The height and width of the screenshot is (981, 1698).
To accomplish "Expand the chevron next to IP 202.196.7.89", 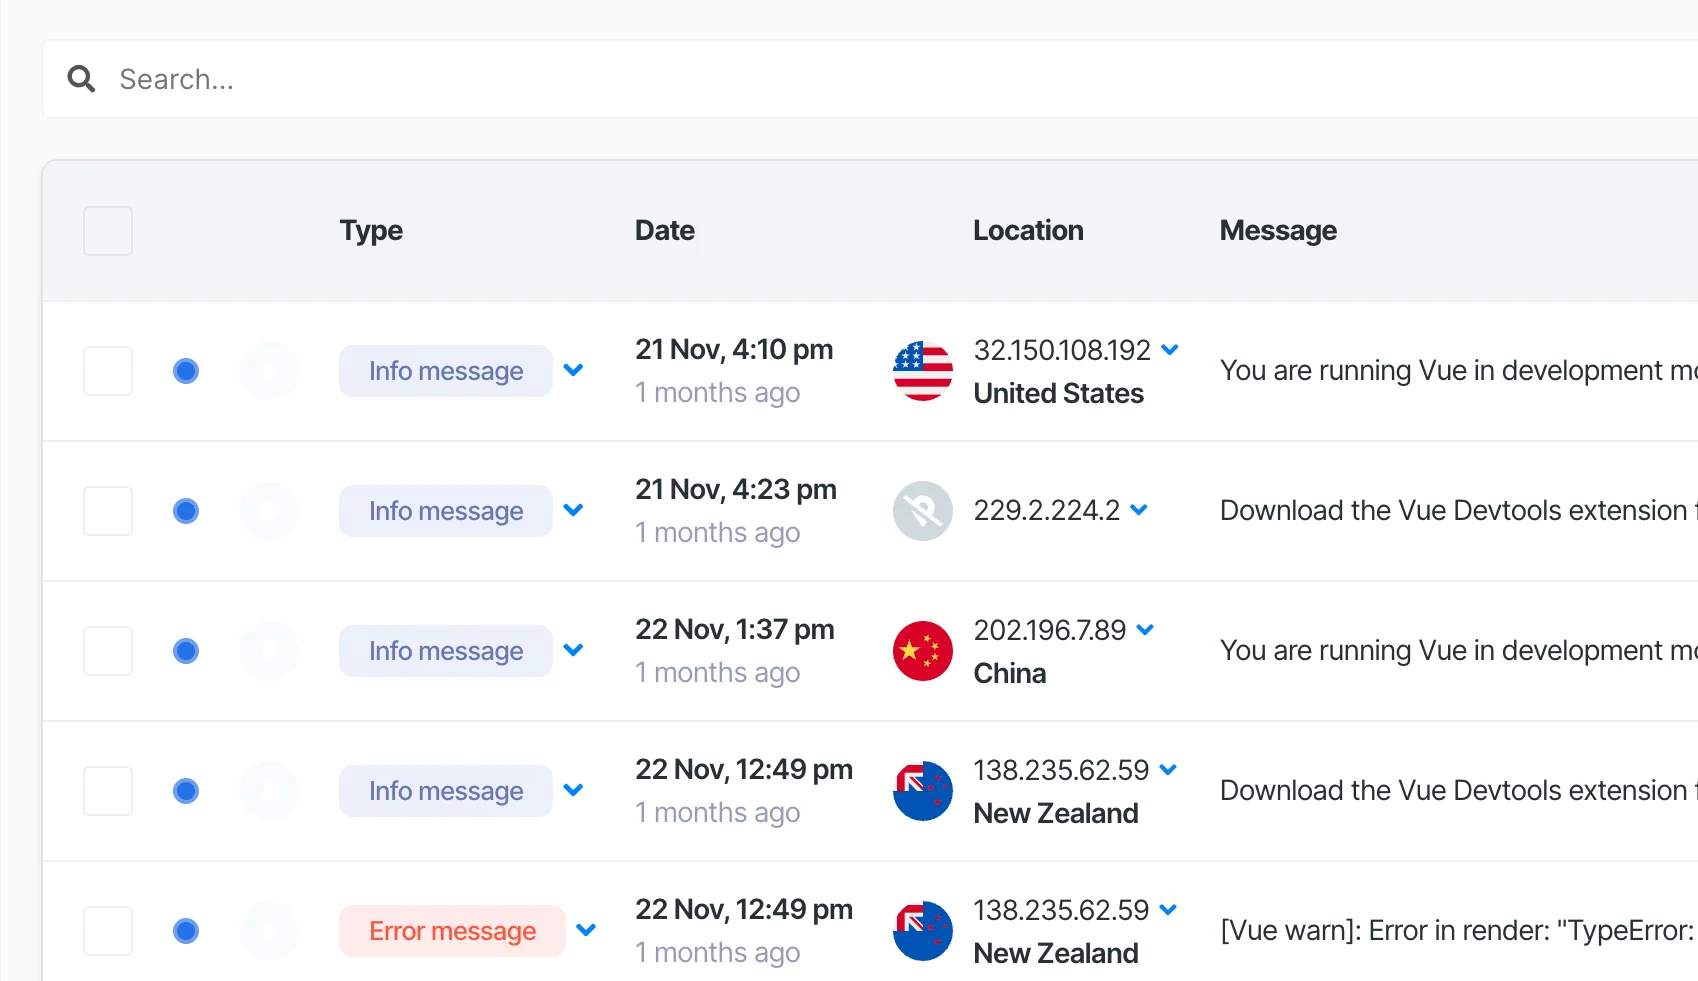I will point(1145,630).
